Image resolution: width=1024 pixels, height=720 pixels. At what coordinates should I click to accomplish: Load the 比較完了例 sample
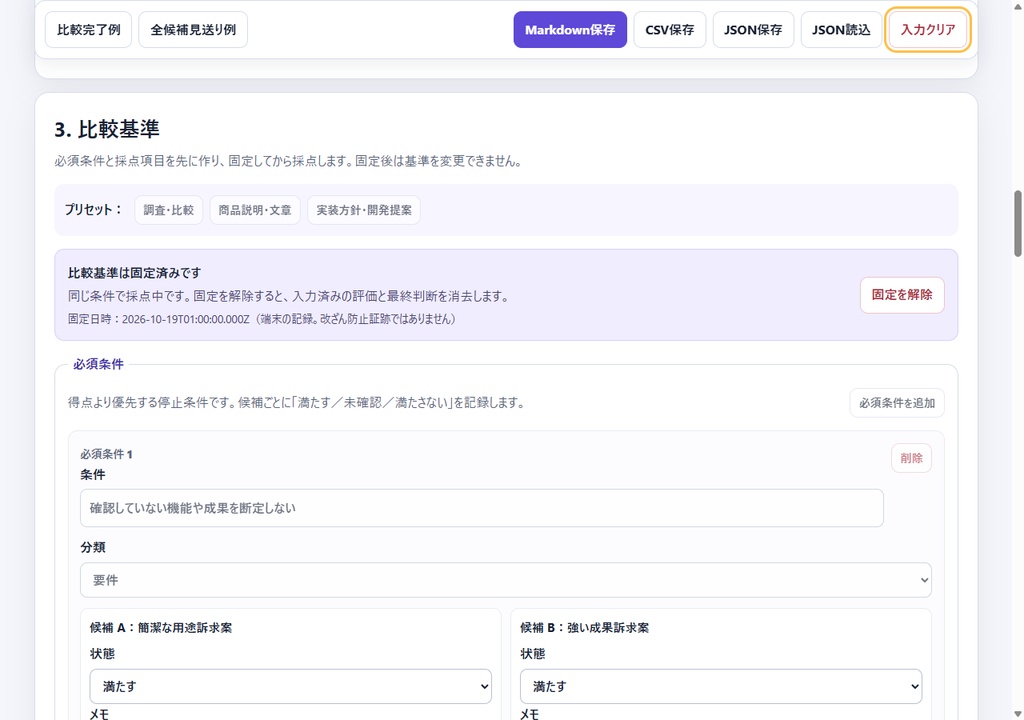tap(88, 29)
